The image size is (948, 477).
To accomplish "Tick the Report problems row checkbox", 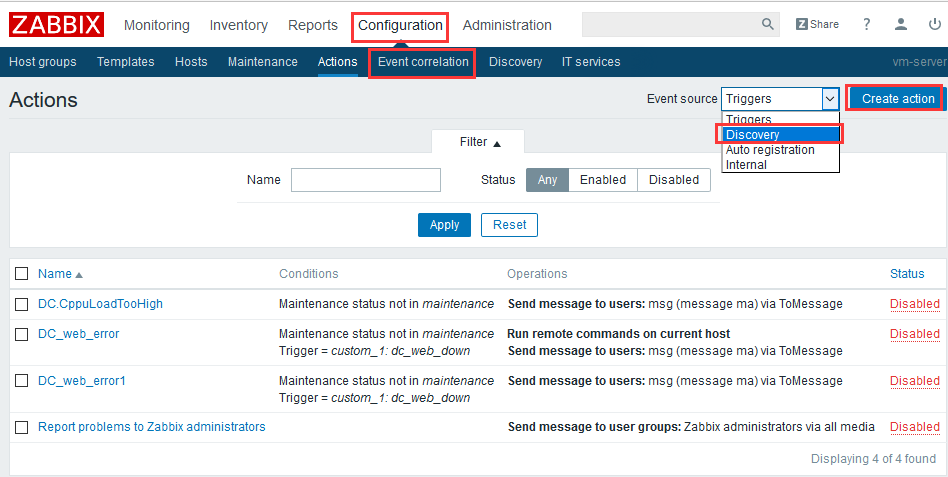I will [x=22, y=427].
